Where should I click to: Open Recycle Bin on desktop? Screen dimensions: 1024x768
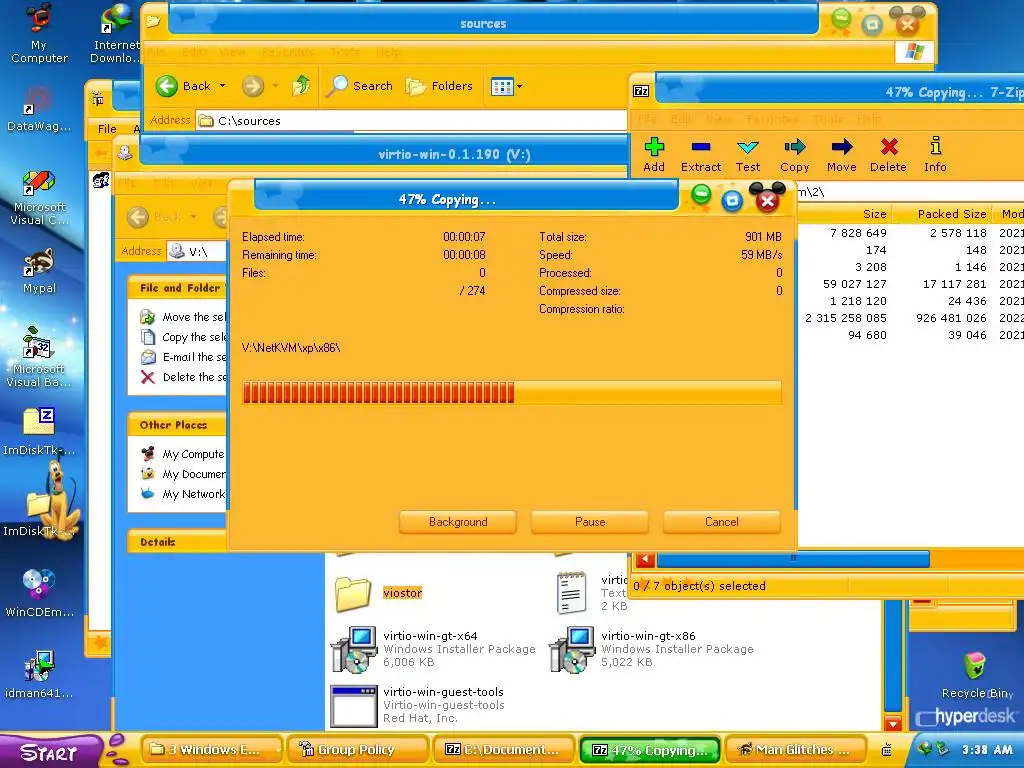[x=976, y=675]
